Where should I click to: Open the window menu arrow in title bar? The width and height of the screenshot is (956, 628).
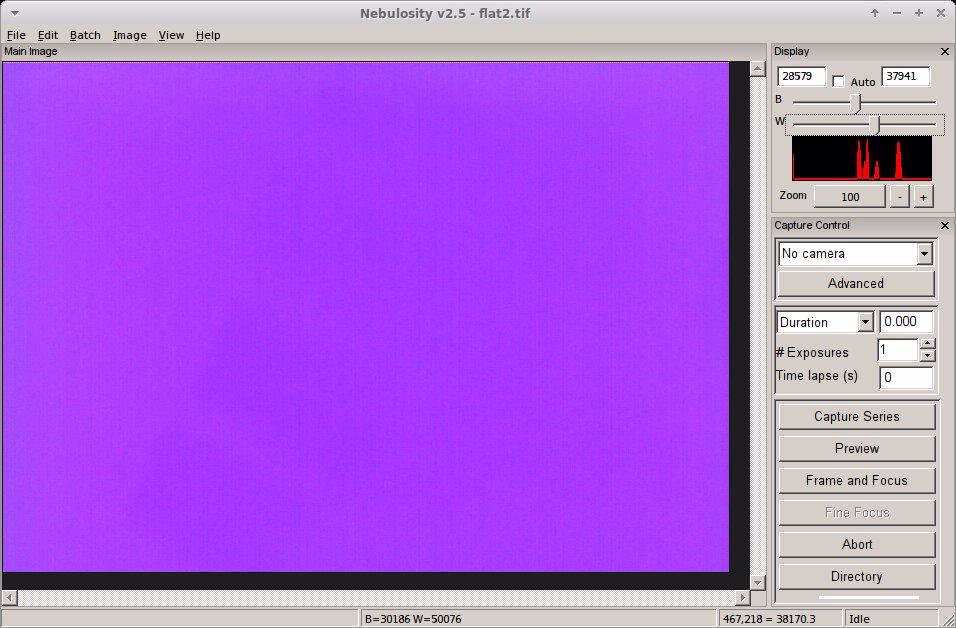(x=14, y=13)
